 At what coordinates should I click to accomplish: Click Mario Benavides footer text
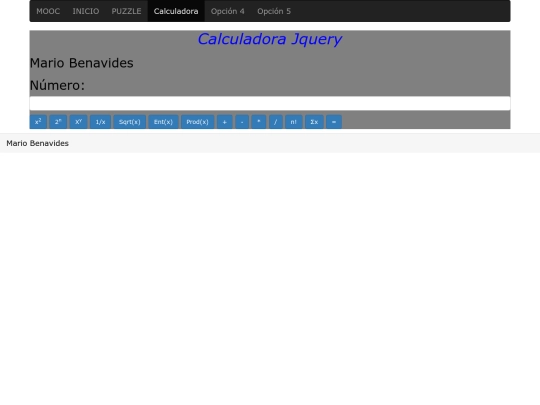click(x=38, y=143)
